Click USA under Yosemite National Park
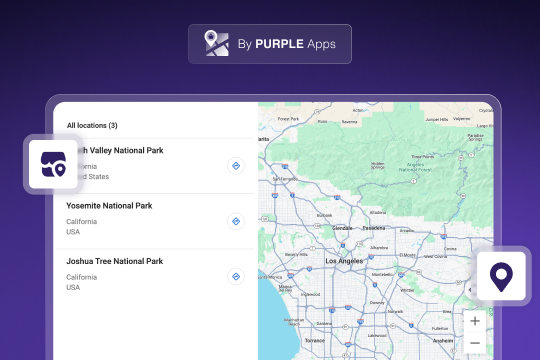The image size is (540, 360). [73, 232]
